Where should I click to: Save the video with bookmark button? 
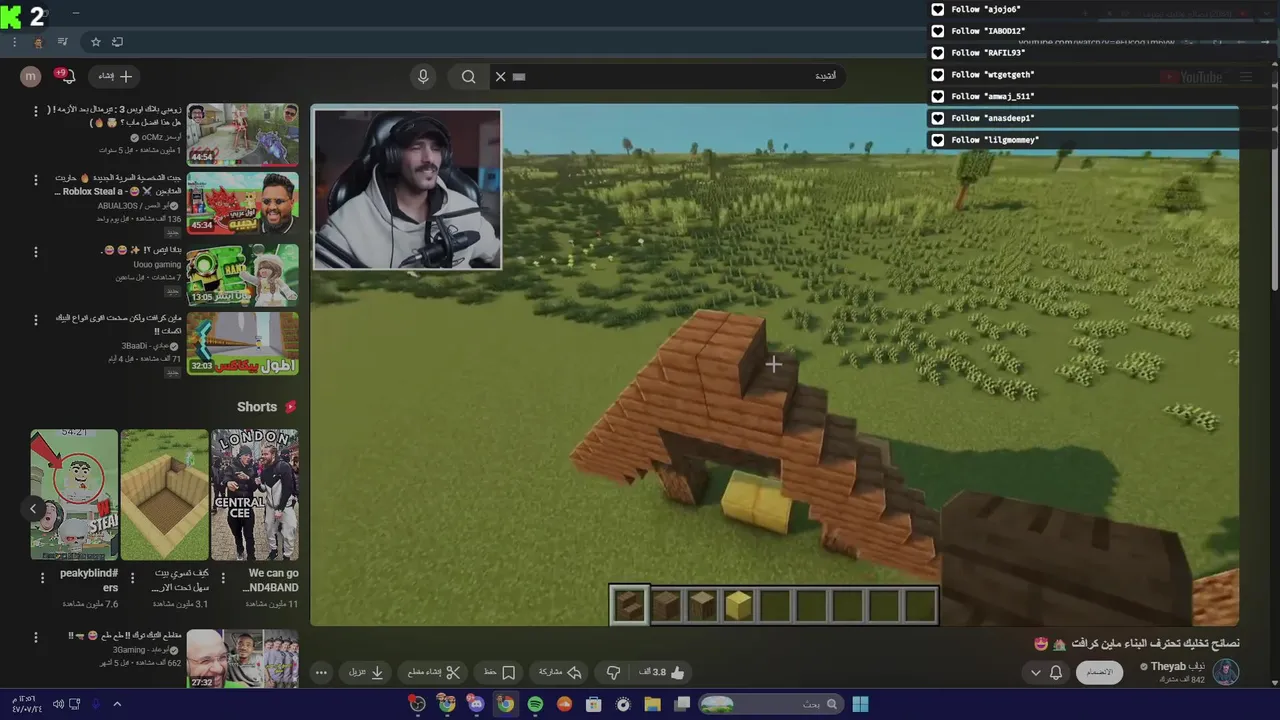pos(500,672)
